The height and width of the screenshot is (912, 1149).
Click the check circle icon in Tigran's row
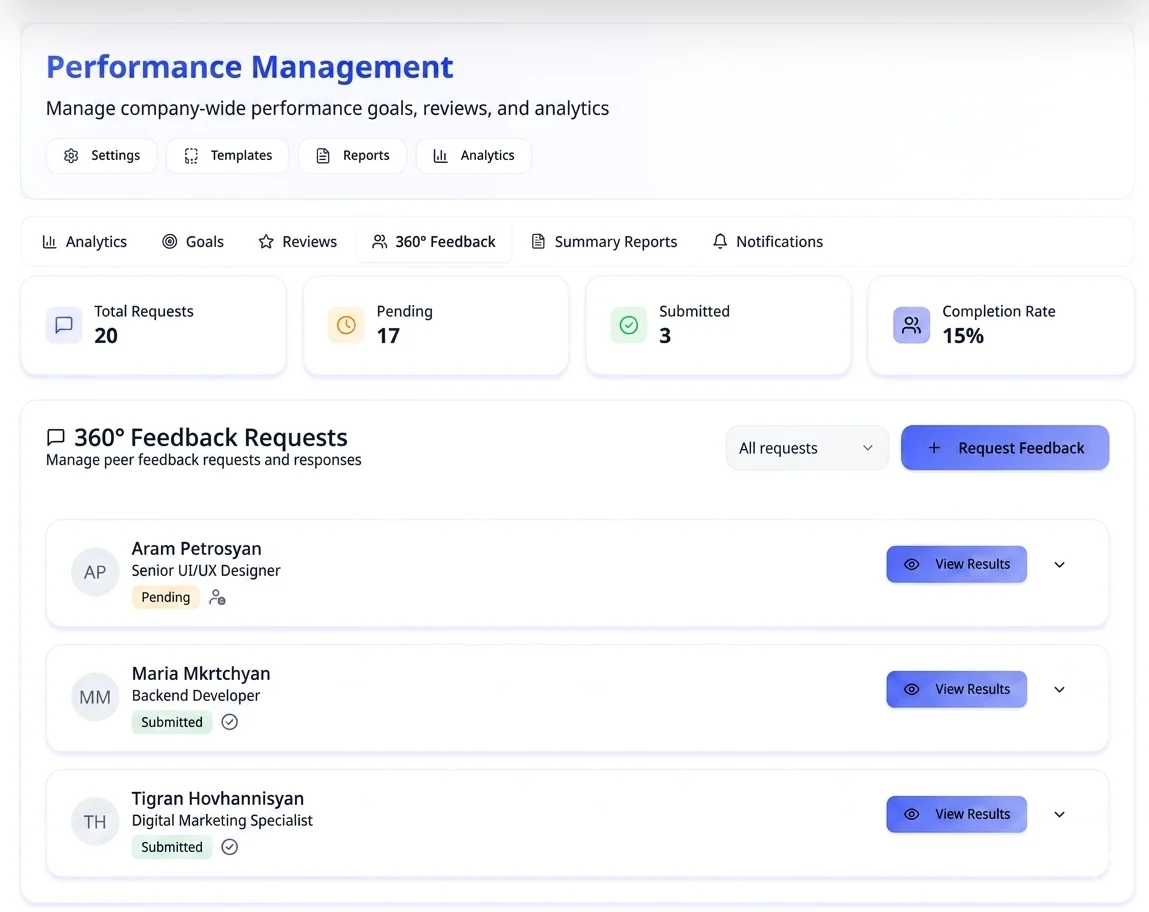click(229, 847)
